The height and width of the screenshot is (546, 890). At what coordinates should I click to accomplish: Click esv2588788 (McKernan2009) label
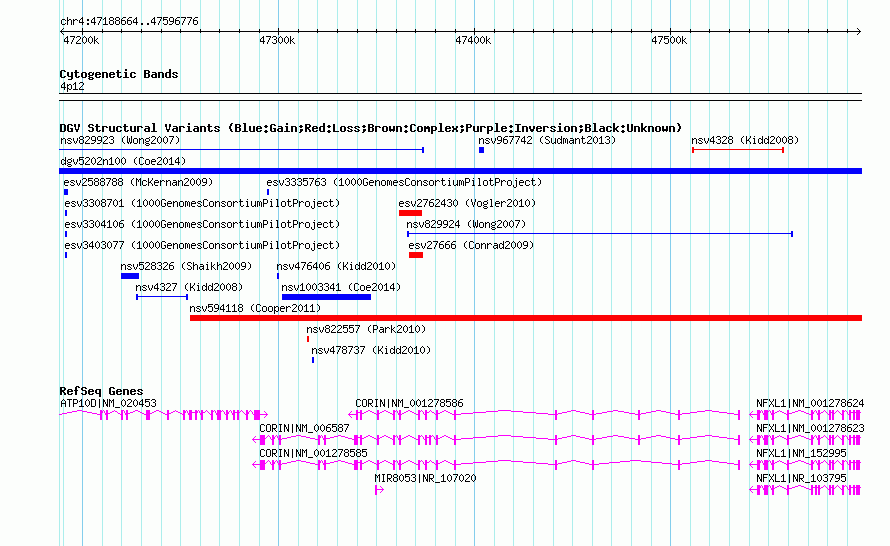click(138, 182)
